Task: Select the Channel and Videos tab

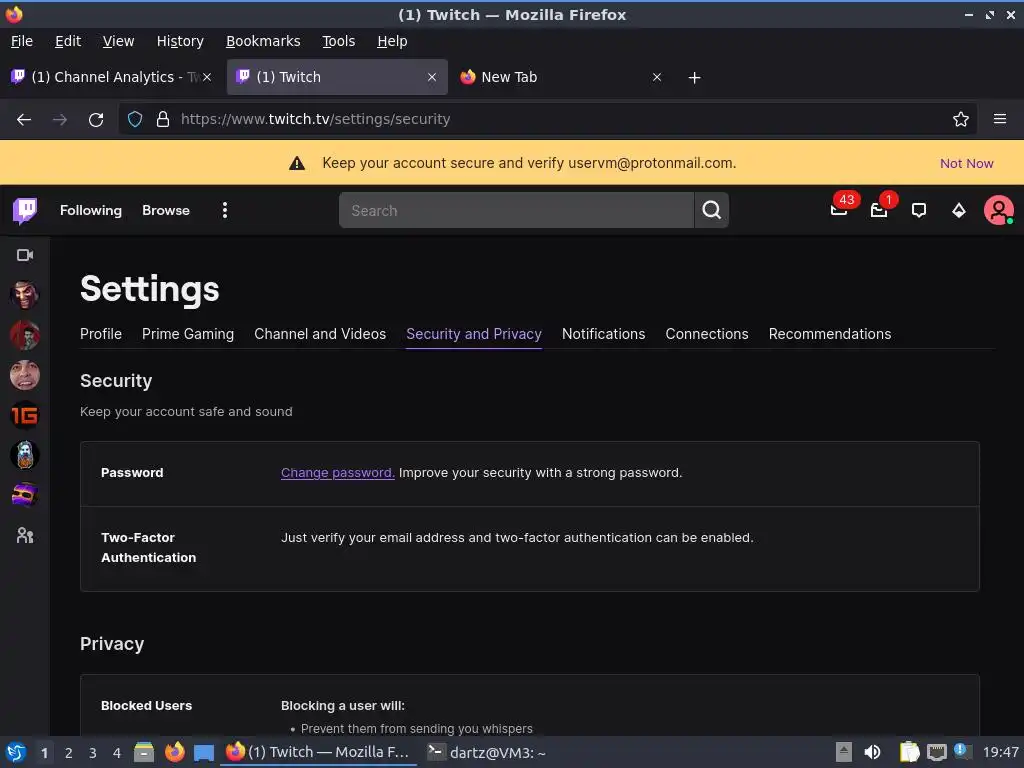Action: click(x=320, y=334)
